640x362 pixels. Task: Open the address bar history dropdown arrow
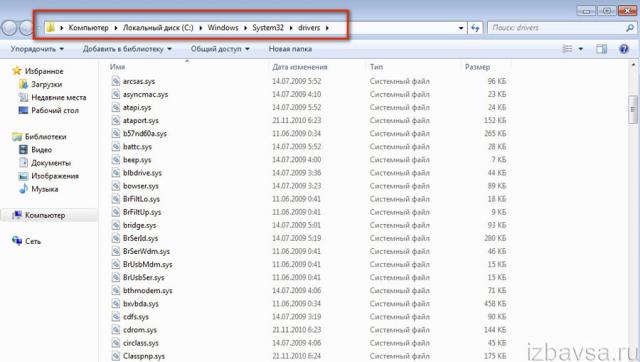[461, 28]
